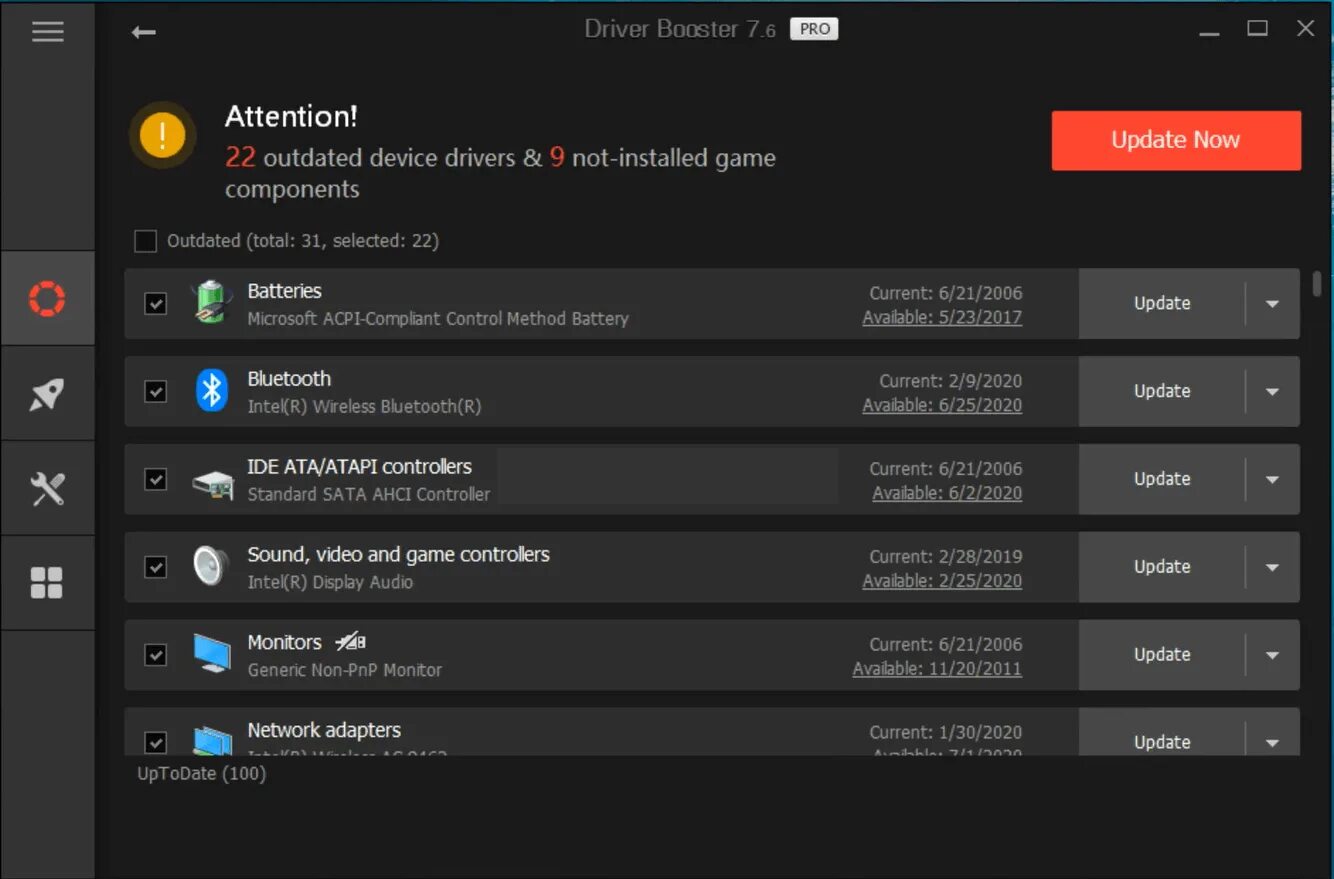Open the hamburger menu
1334x879 pixels.
click(x=47, y=32)
